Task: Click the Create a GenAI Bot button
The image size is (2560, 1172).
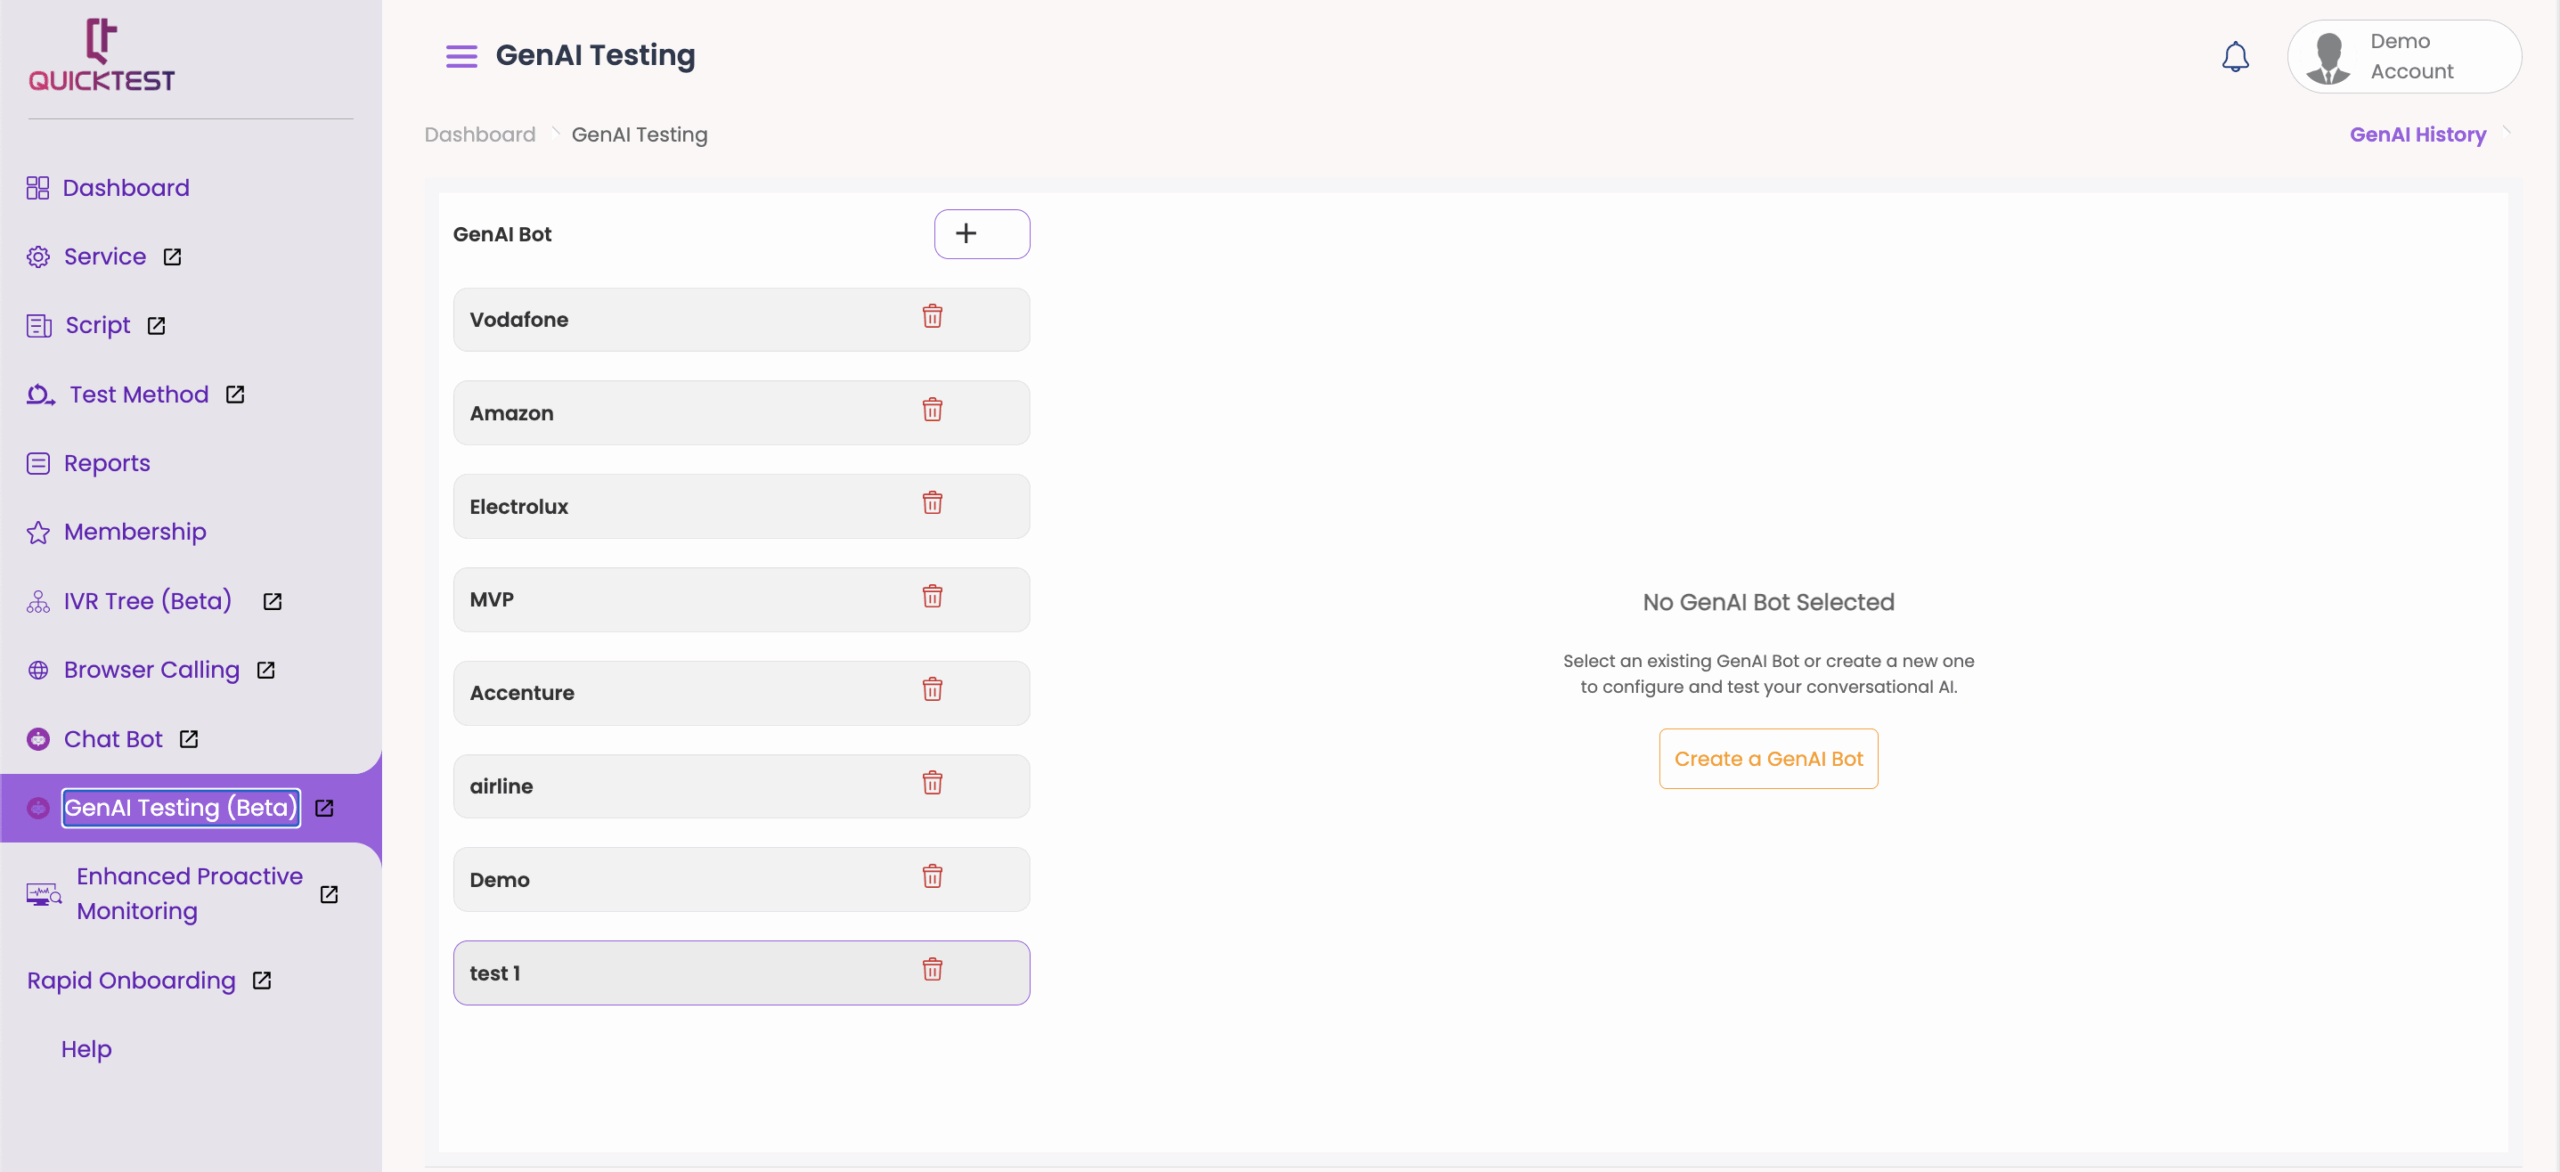Action: [1768, 759]
